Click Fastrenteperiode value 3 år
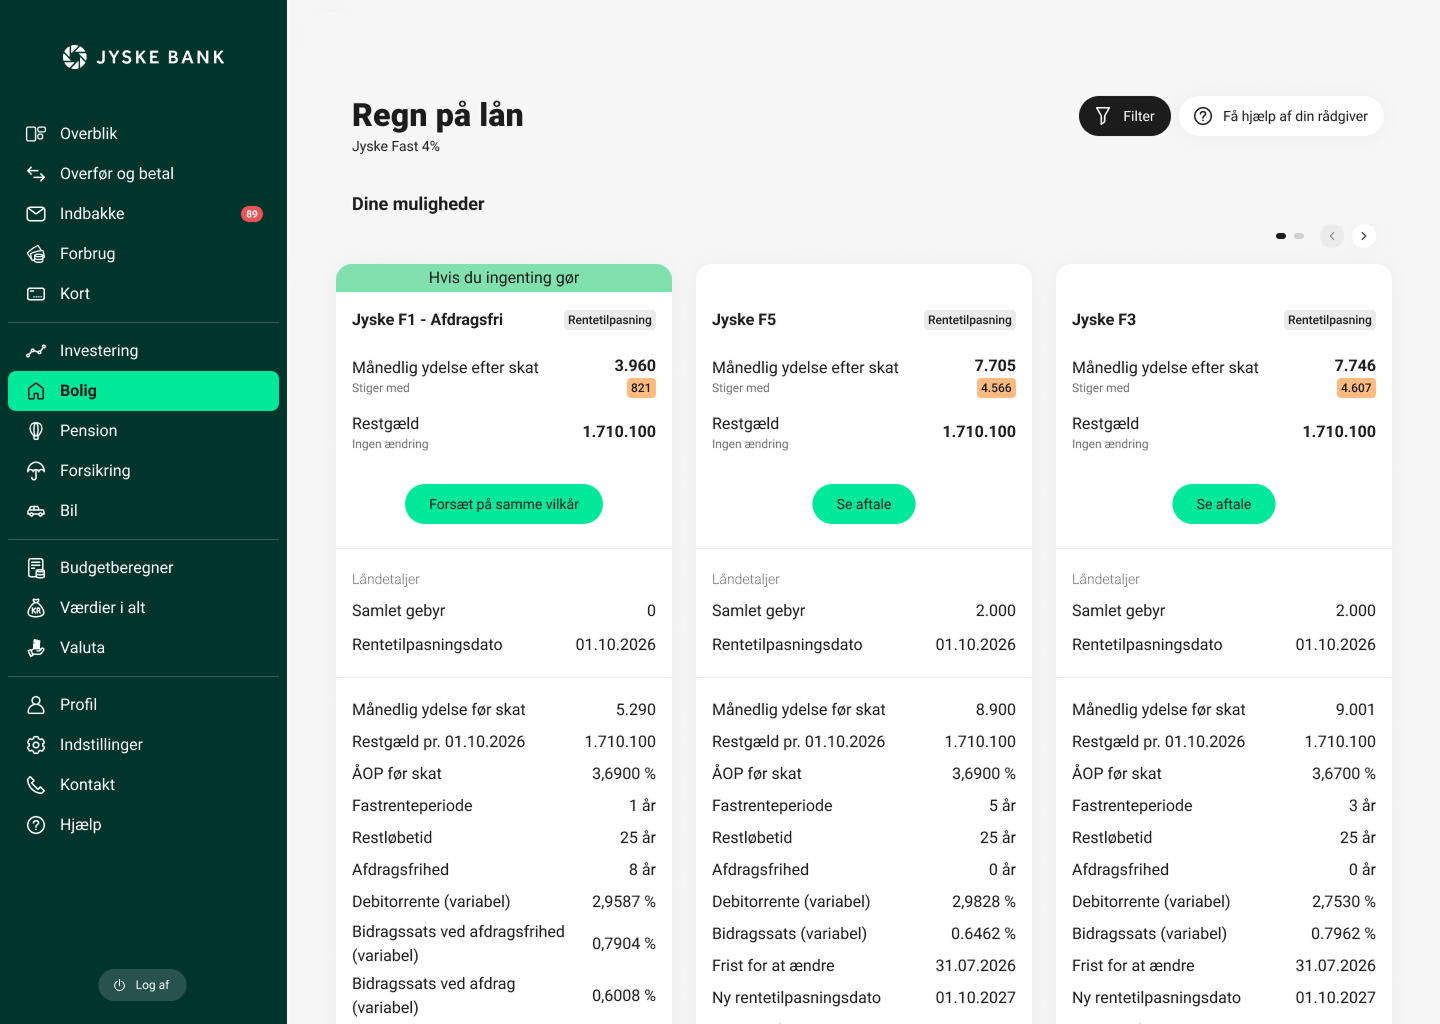The image size is (1440, 1024). [x=1362, y=806]
